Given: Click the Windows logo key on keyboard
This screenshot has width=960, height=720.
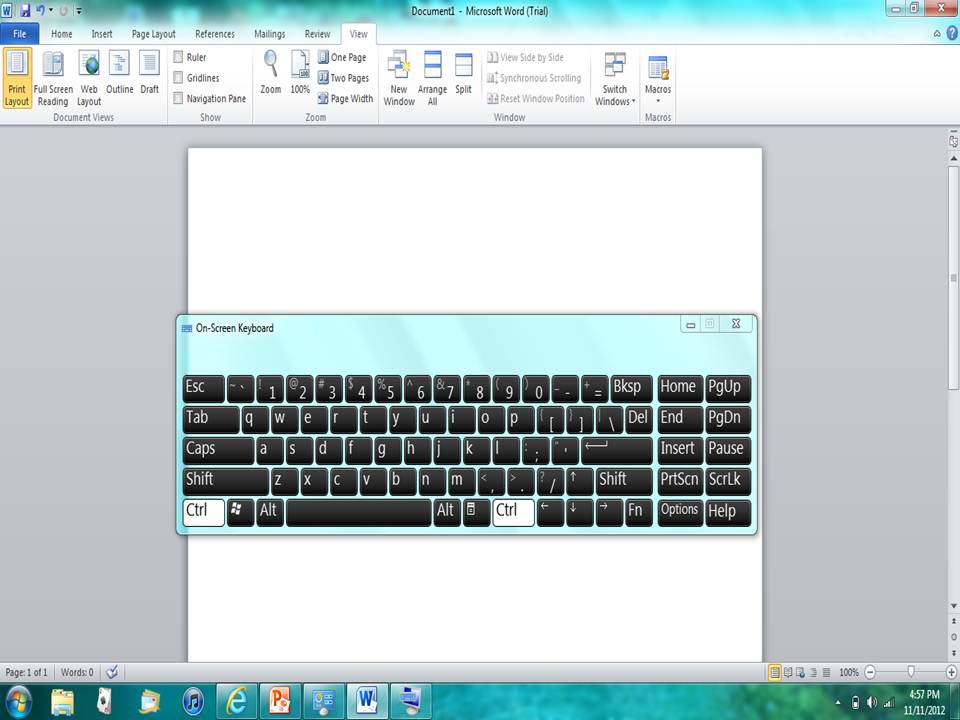Looking at the screenshot, I should pos(240,512).
